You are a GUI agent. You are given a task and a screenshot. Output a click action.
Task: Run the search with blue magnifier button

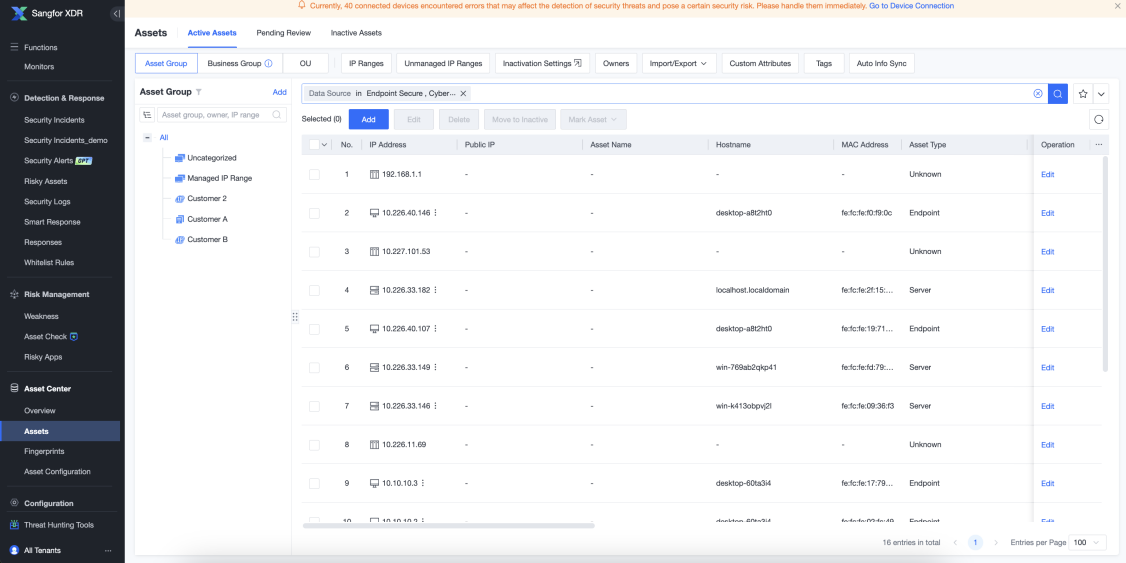[1058, 93]
